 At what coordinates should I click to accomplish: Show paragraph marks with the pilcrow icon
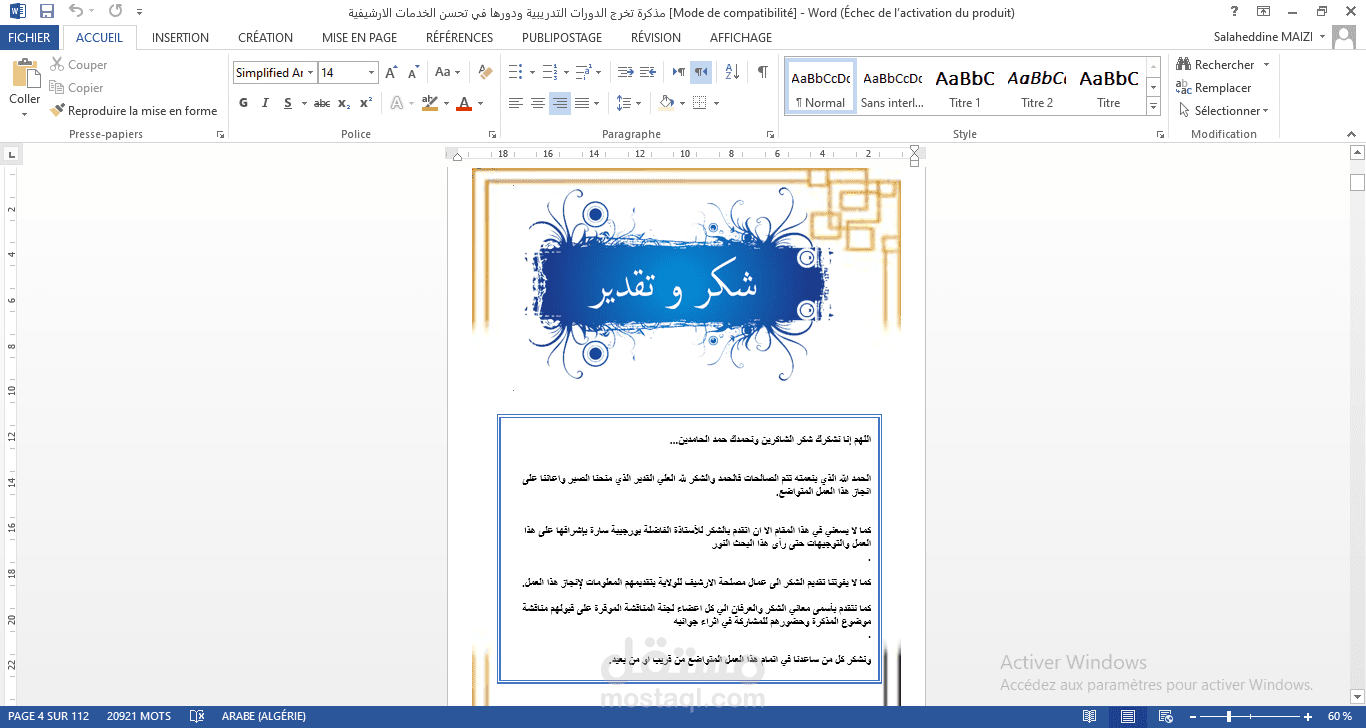point(763,72)
